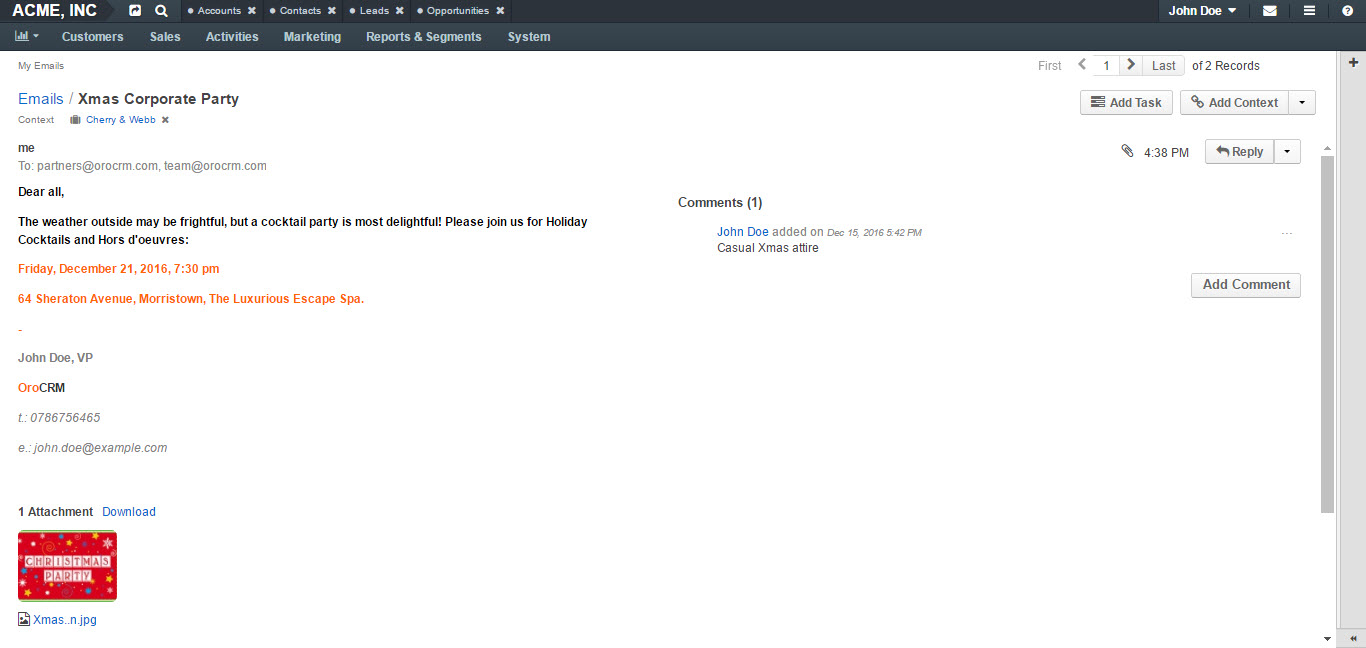Image resolution: width=1366 pixels, height=648 pixels.
Task: Click the Casual Xmas attire comment text
Action: tap(768, 248)
